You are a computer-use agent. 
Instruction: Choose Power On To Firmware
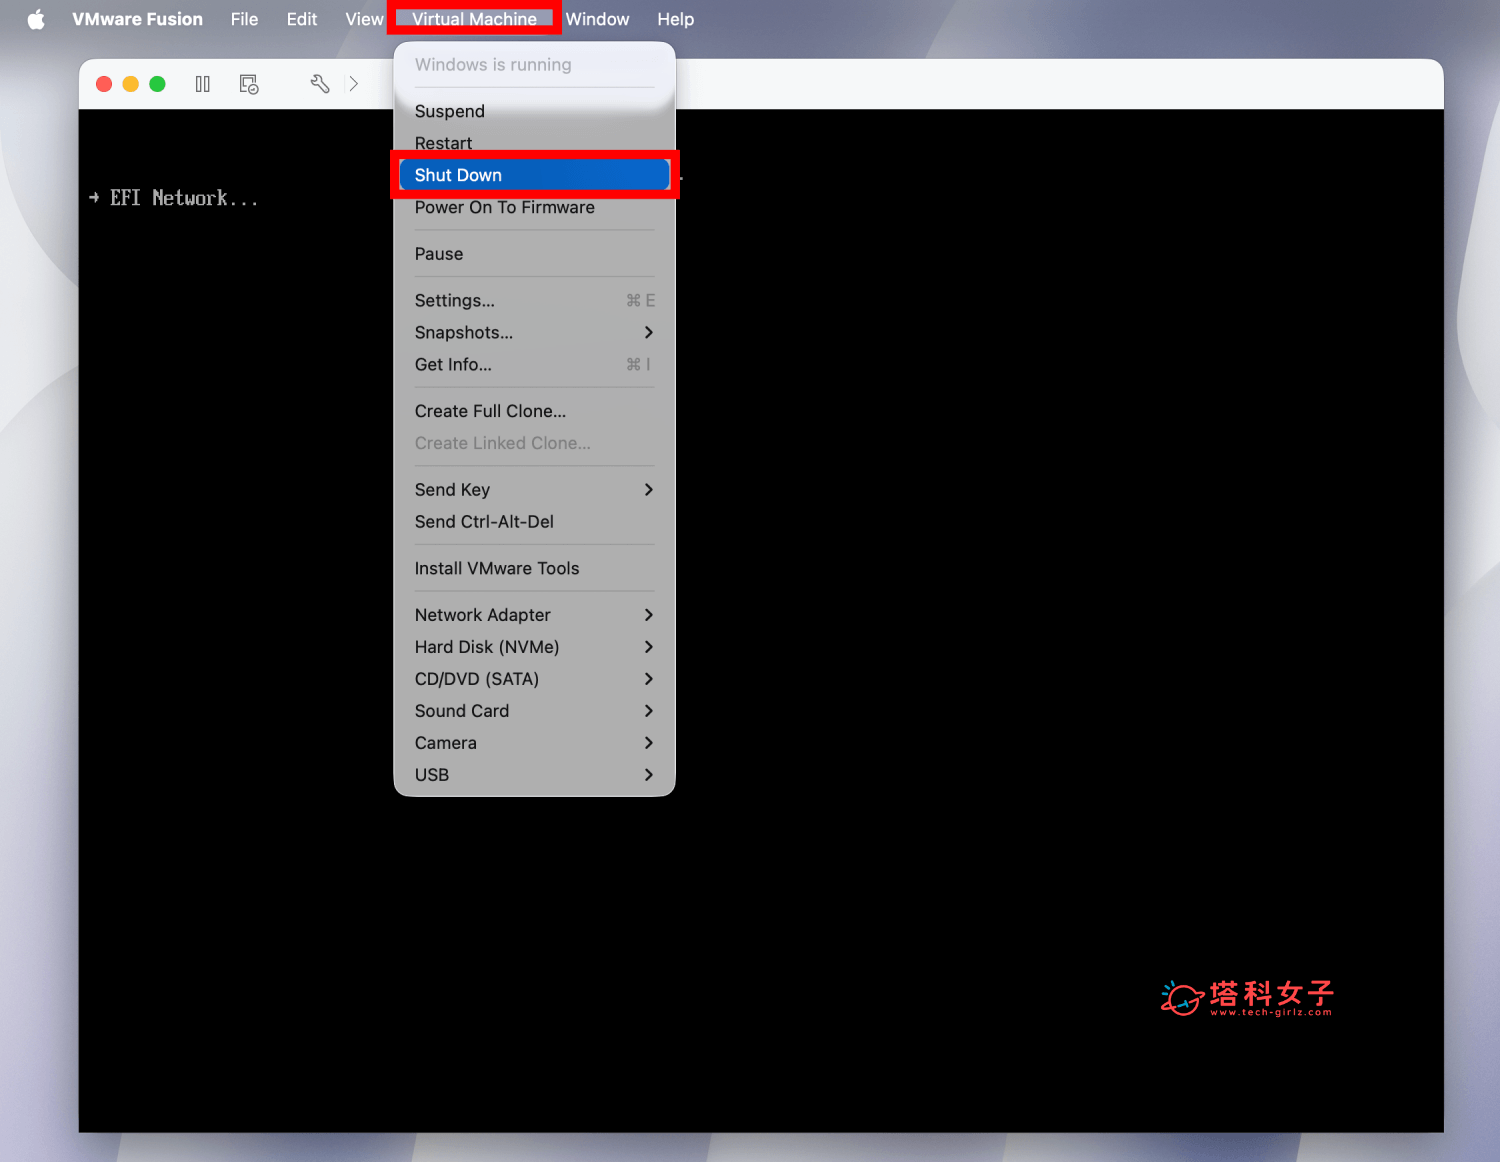coord(534,207)
